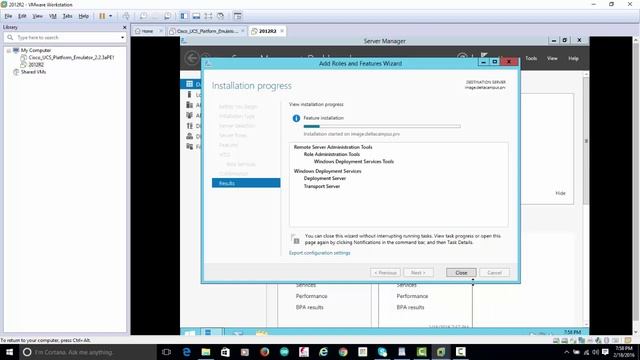Click the 'Deployment Server' entry
Image resolution: width=640 pixels, height=360 pixels.
click(x=324, y=178)
